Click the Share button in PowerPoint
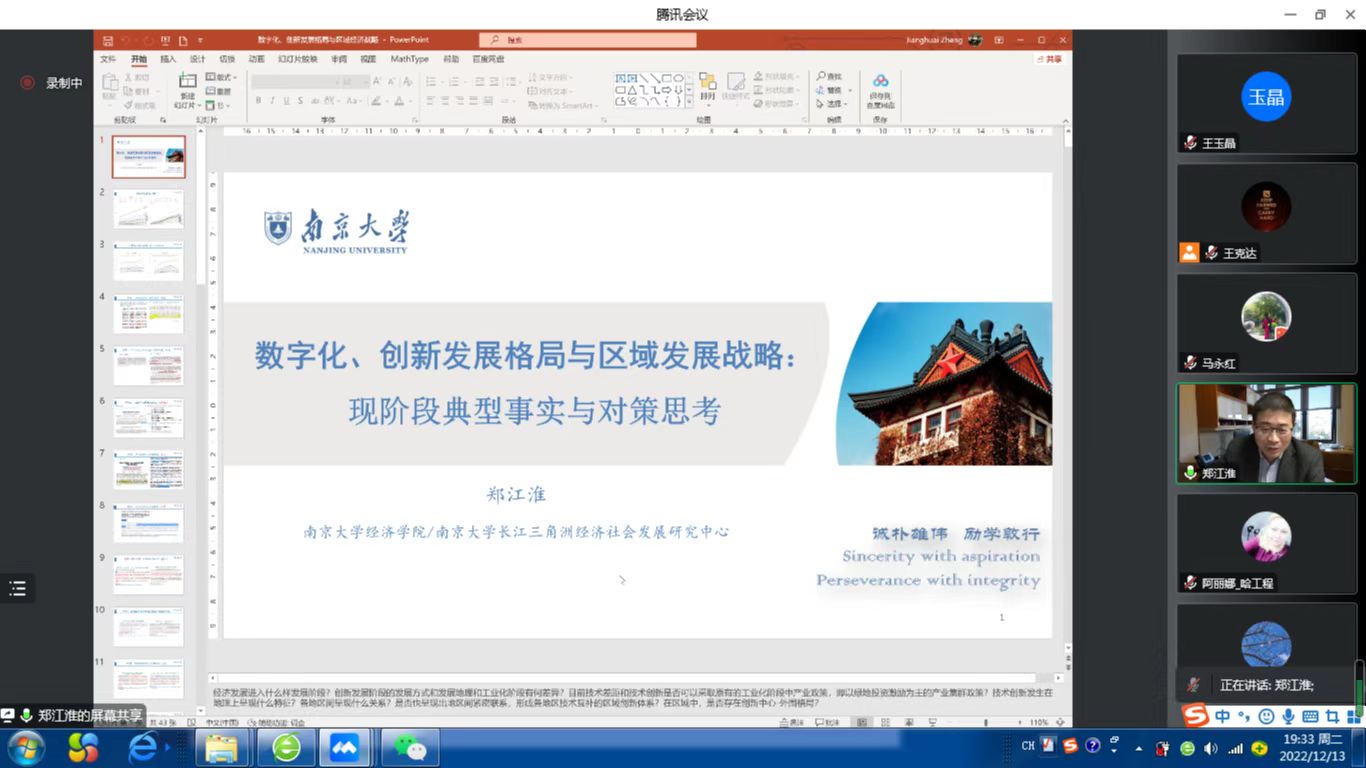Viewport: 1366px width, 768px height. pos(1049,59)
